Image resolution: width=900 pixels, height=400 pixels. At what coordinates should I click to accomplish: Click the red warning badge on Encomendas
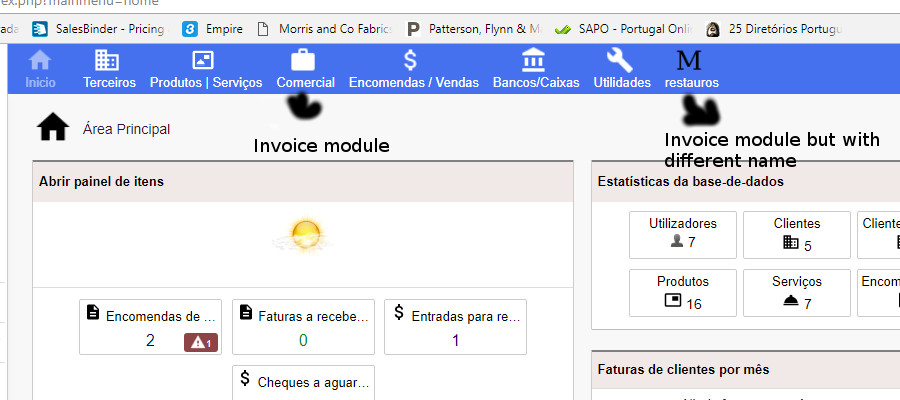(201, 343)
